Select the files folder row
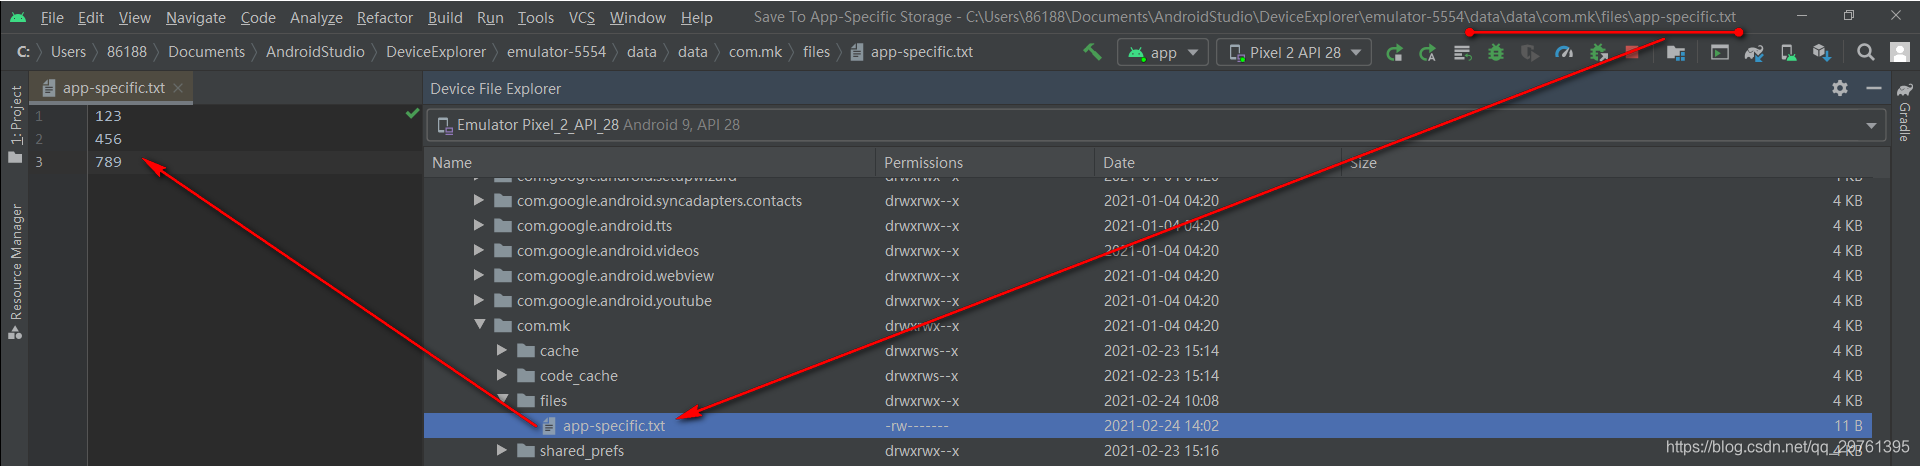This screenshot has height=466, width=1920. pyautogui.click(x=1148, y=400)
